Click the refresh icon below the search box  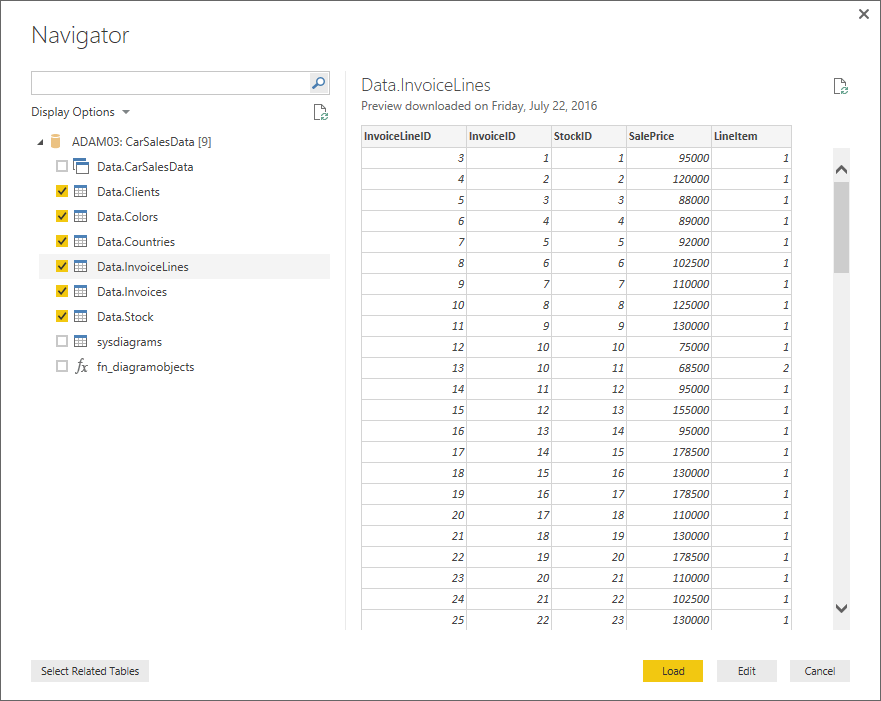click(x=320, y=112)
